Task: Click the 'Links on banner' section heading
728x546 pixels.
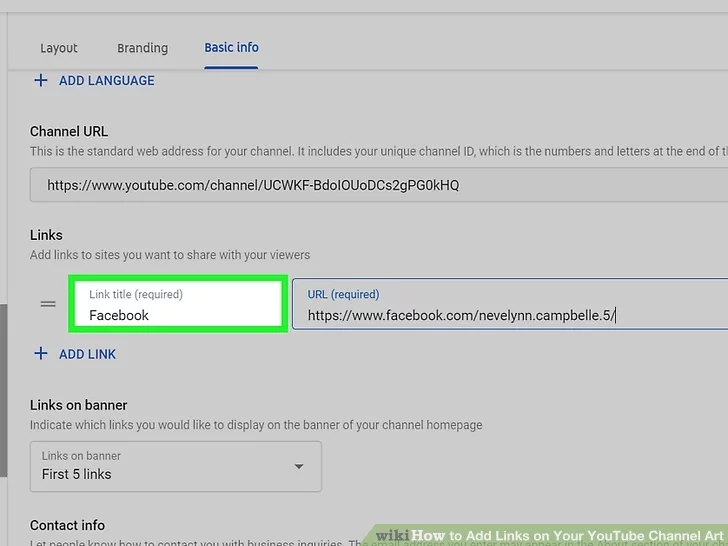Action: click(x=78, y=405)
